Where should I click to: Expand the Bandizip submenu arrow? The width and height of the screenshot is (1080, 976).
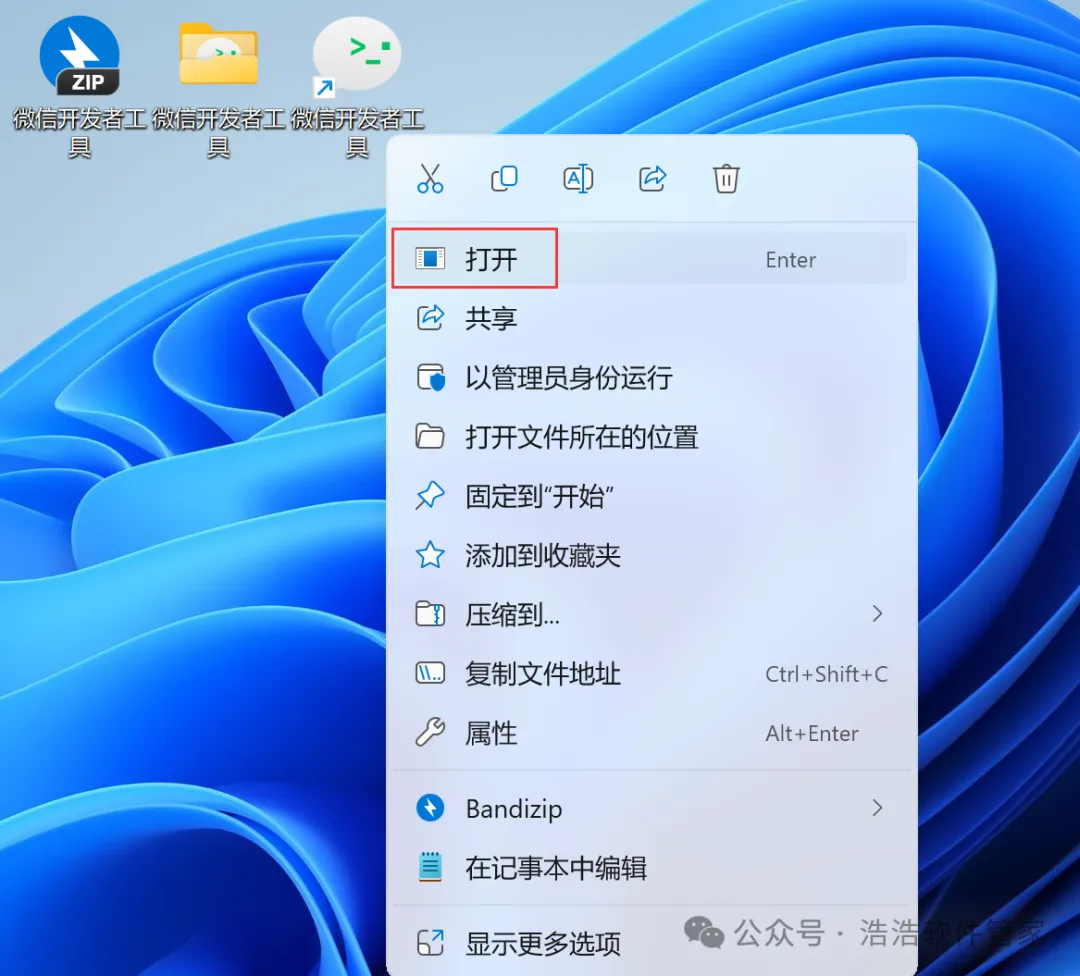[877, 808]
